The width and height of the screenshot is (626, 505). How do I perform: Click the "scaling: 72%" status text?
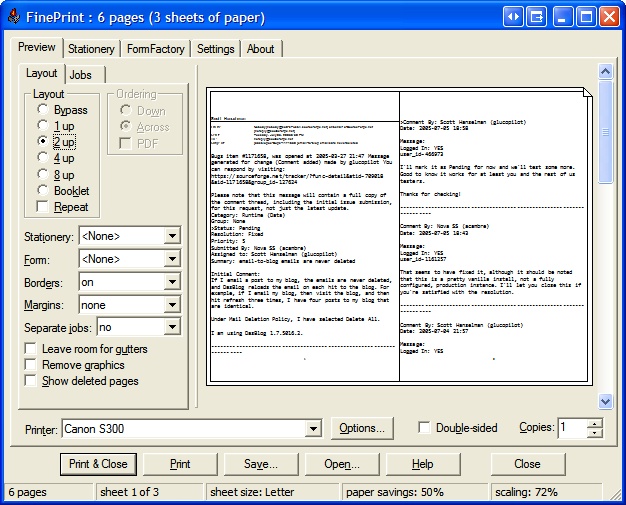tap(526, 492)
